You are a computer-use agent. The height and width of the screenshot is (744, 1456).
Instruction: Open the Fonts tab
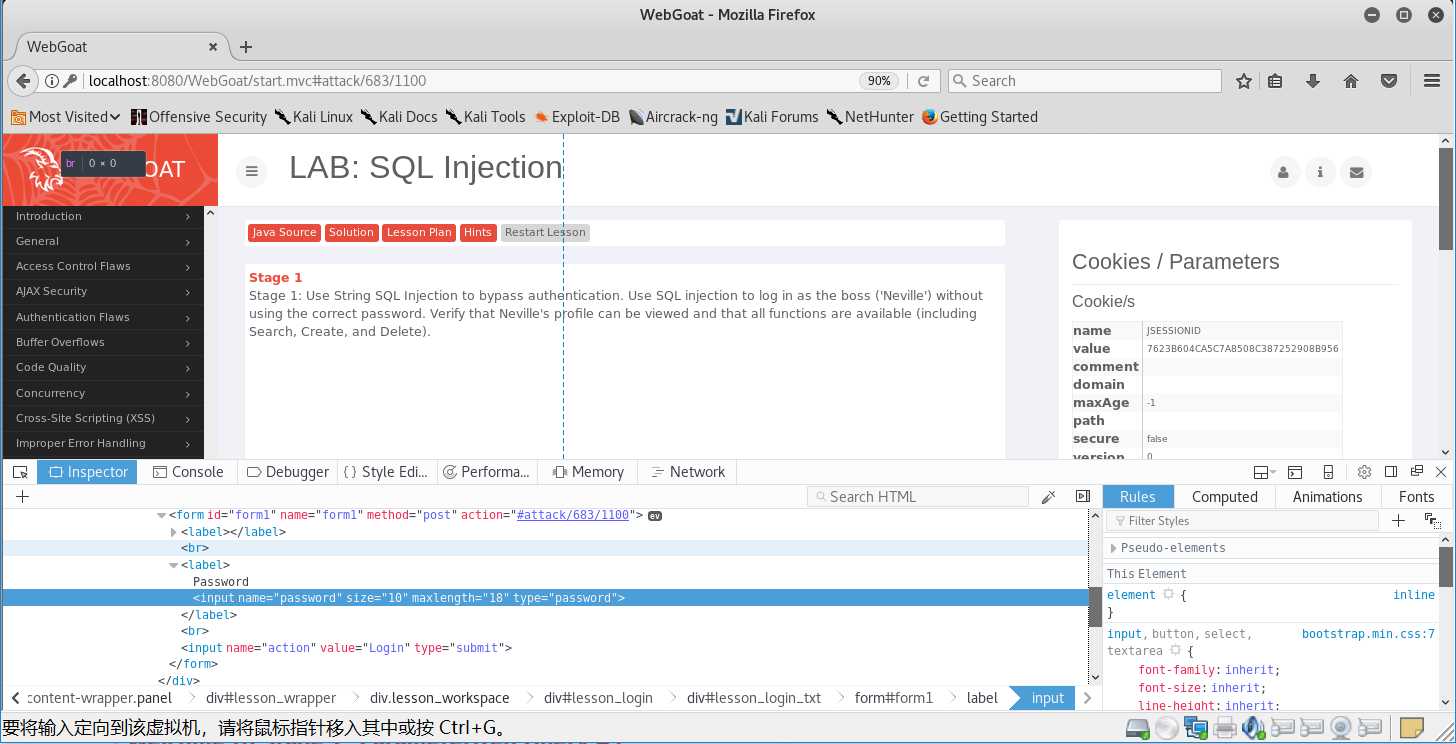1416,497
